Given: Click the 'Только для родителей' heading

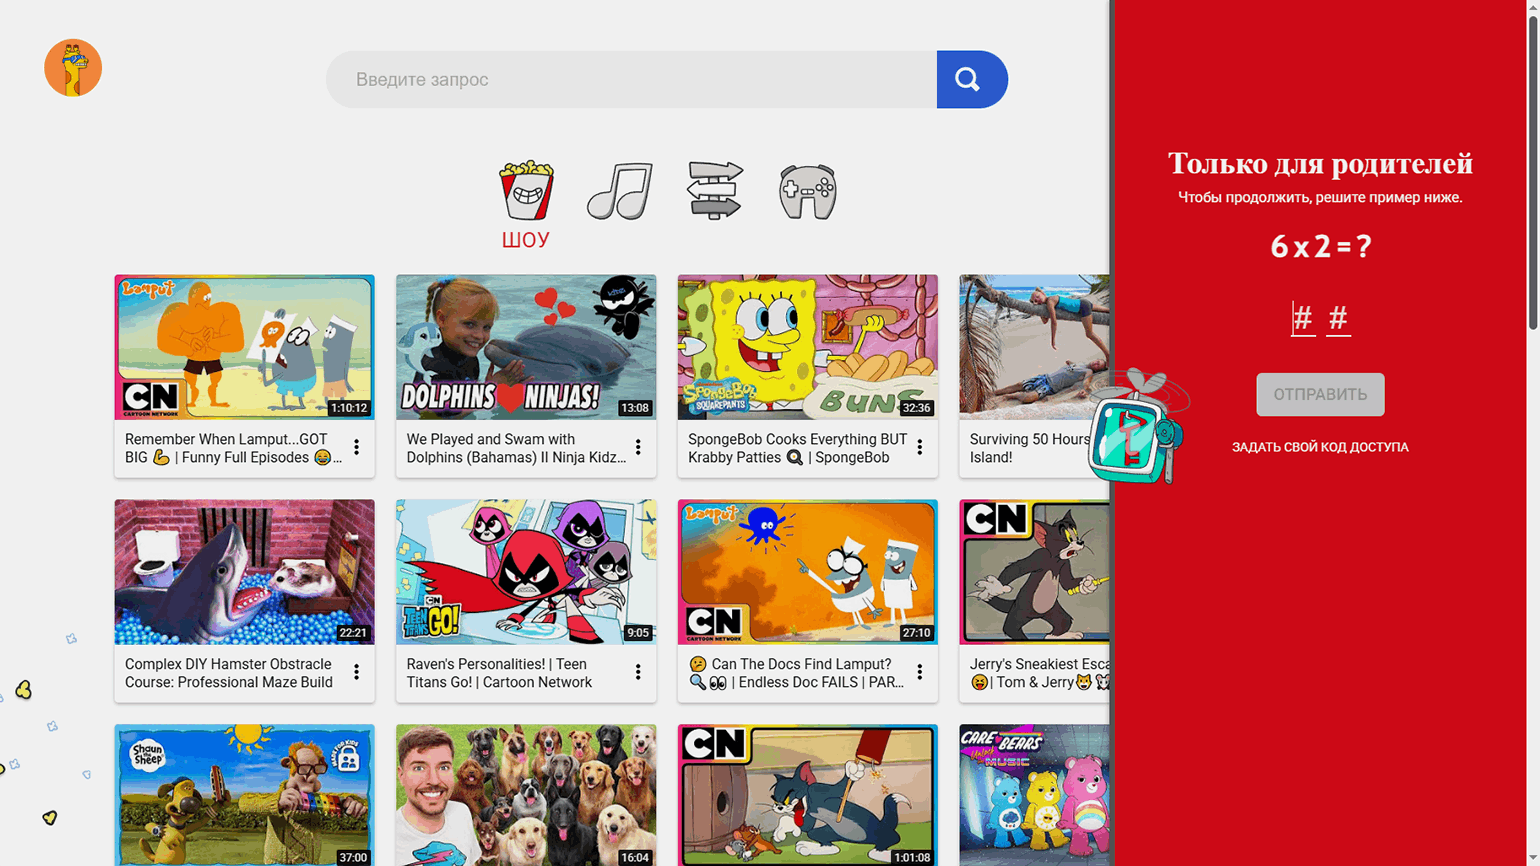Looking at the screenshot, I should pyautogui.click(x=1320, y=163).
